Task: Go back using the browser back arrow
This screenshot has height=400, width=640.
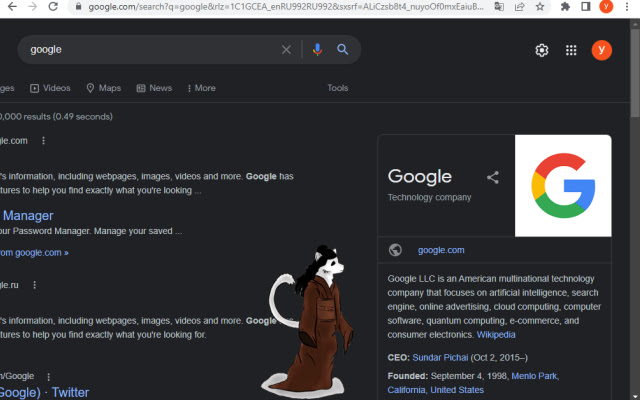Action: (13, 7)
